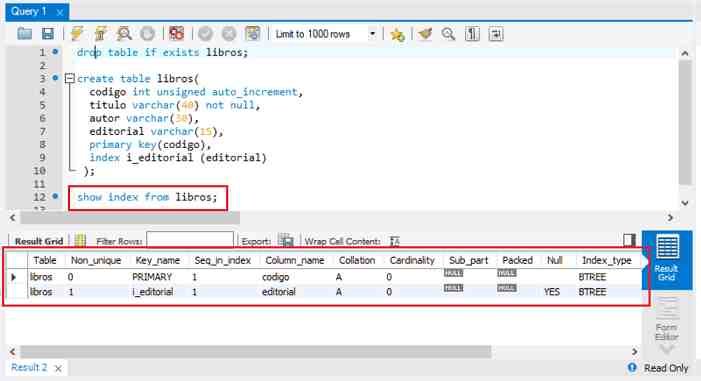
Task: Save snippet with star icon
Action: tap(397, 34)
